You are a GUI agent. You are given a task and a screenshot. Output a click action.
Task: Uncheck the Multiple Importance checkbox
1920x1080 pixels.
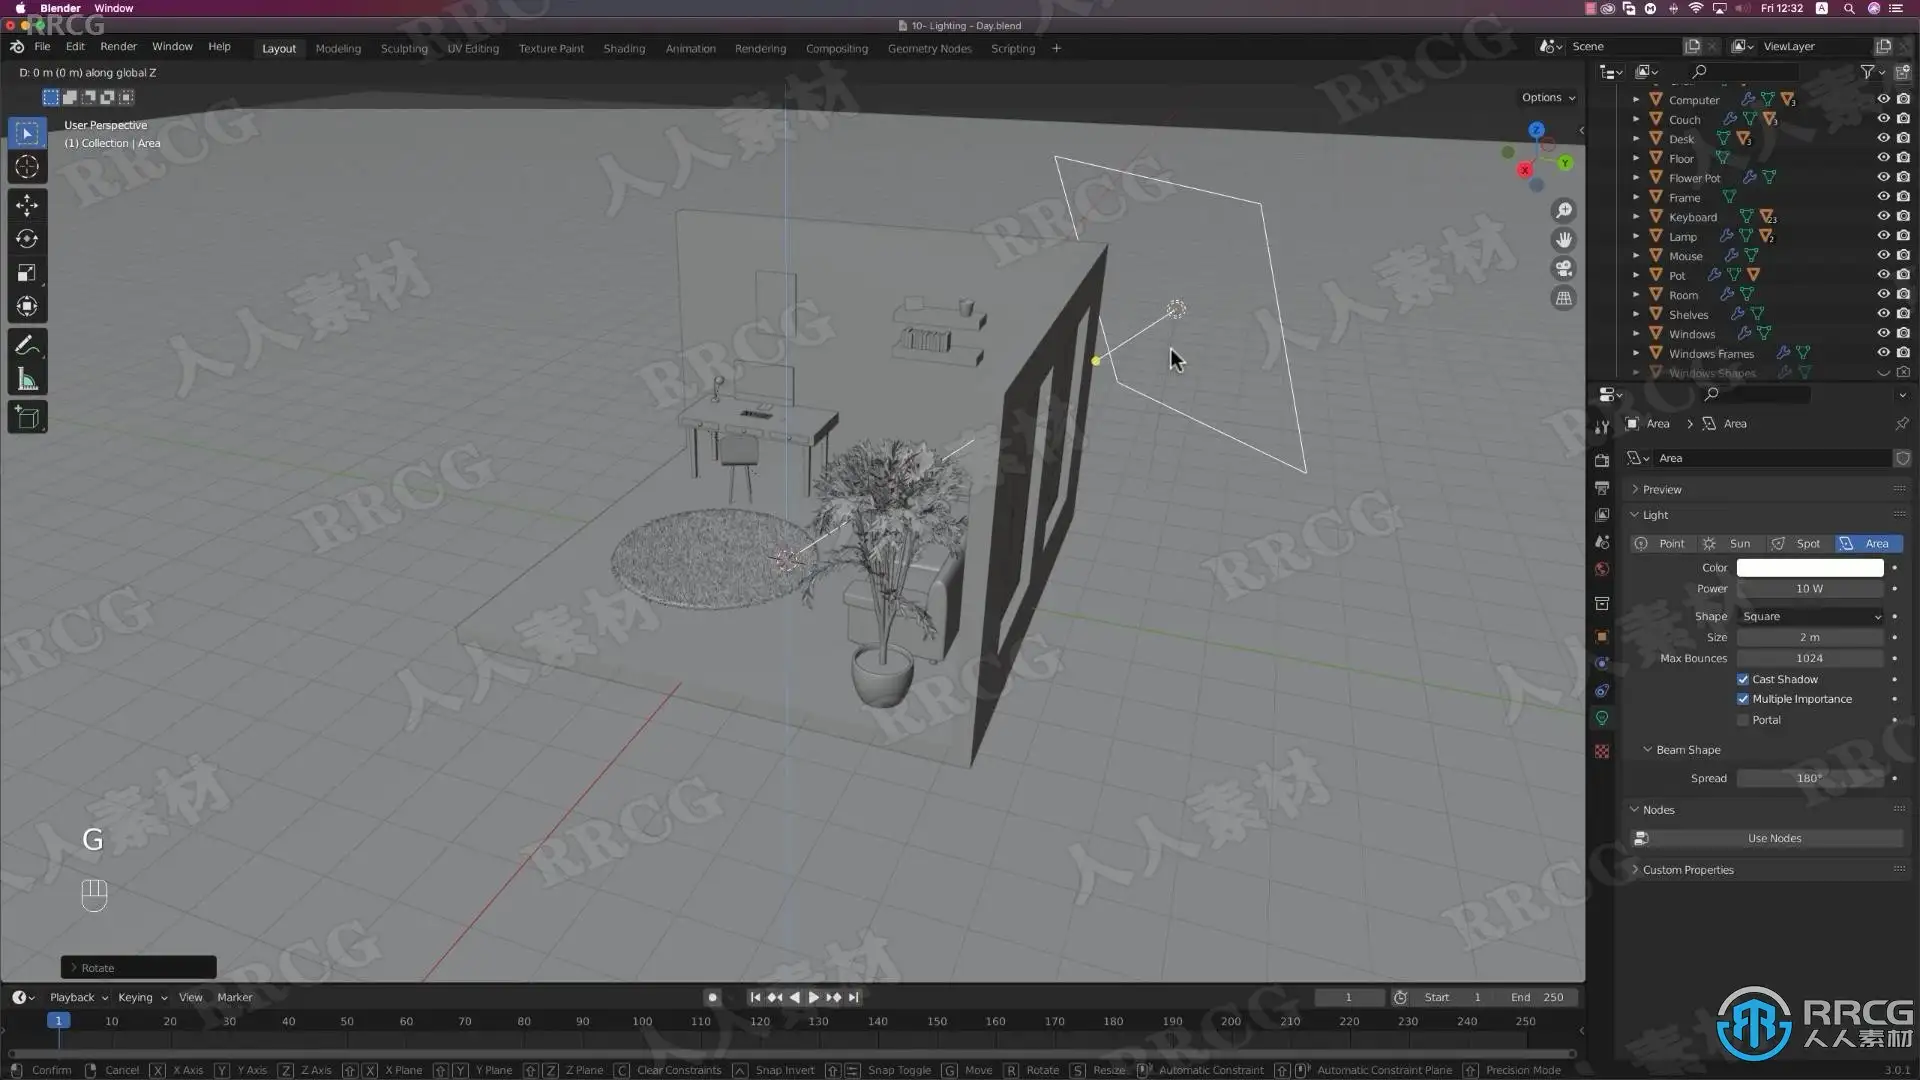[1743, 700]
